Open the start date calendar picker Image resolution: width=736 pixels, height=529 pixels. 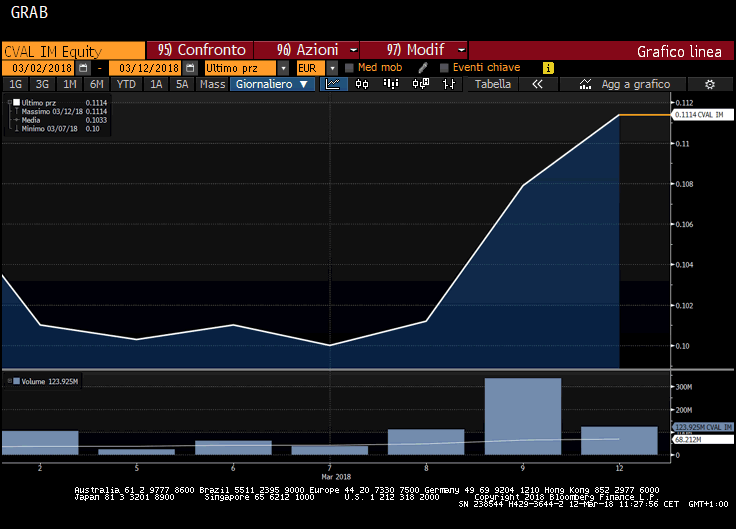pos(83,68)
